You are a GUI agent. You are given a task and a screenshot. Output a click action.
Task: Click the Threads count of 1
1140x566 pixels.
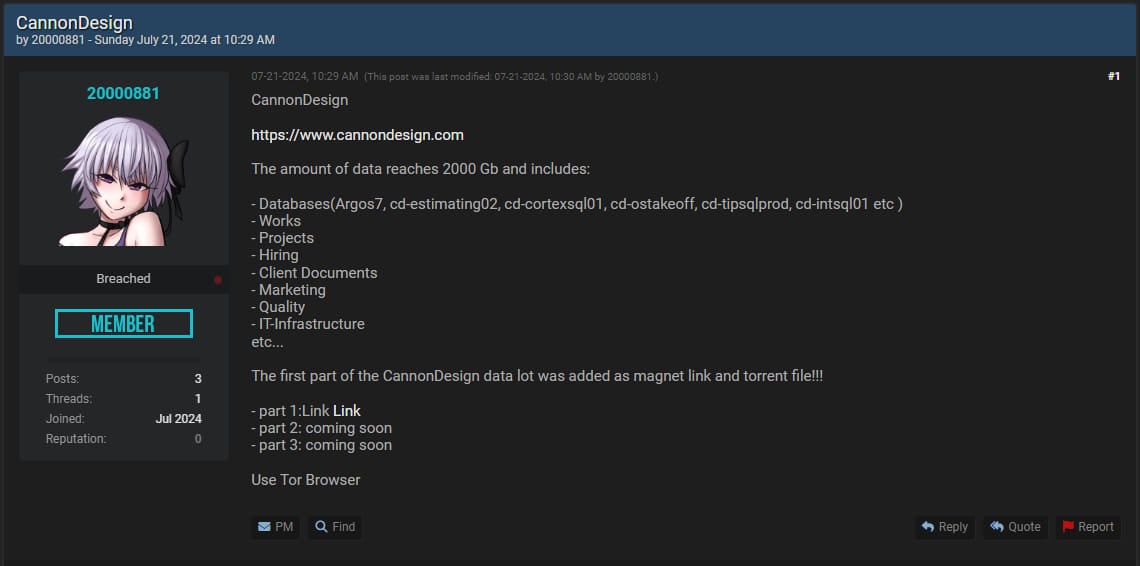coord(198,399)
